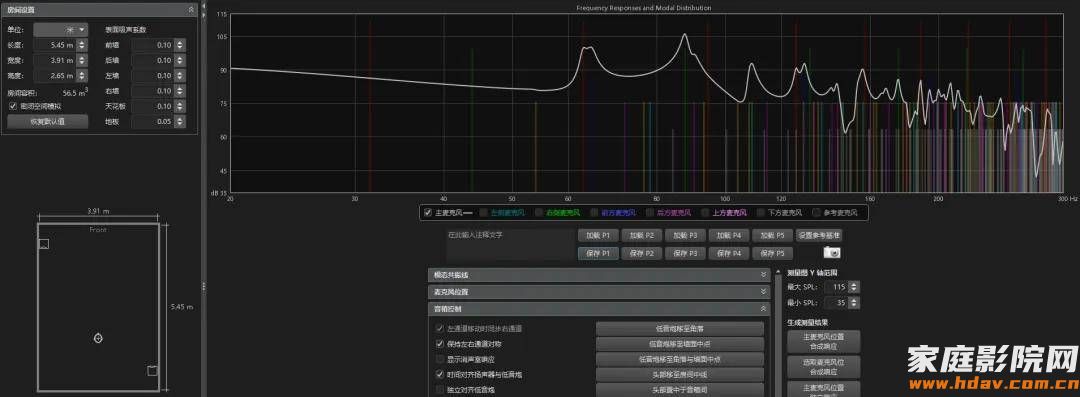
Task: Click the 头部移至房间中线 button
Action: (x=680, y=375)
